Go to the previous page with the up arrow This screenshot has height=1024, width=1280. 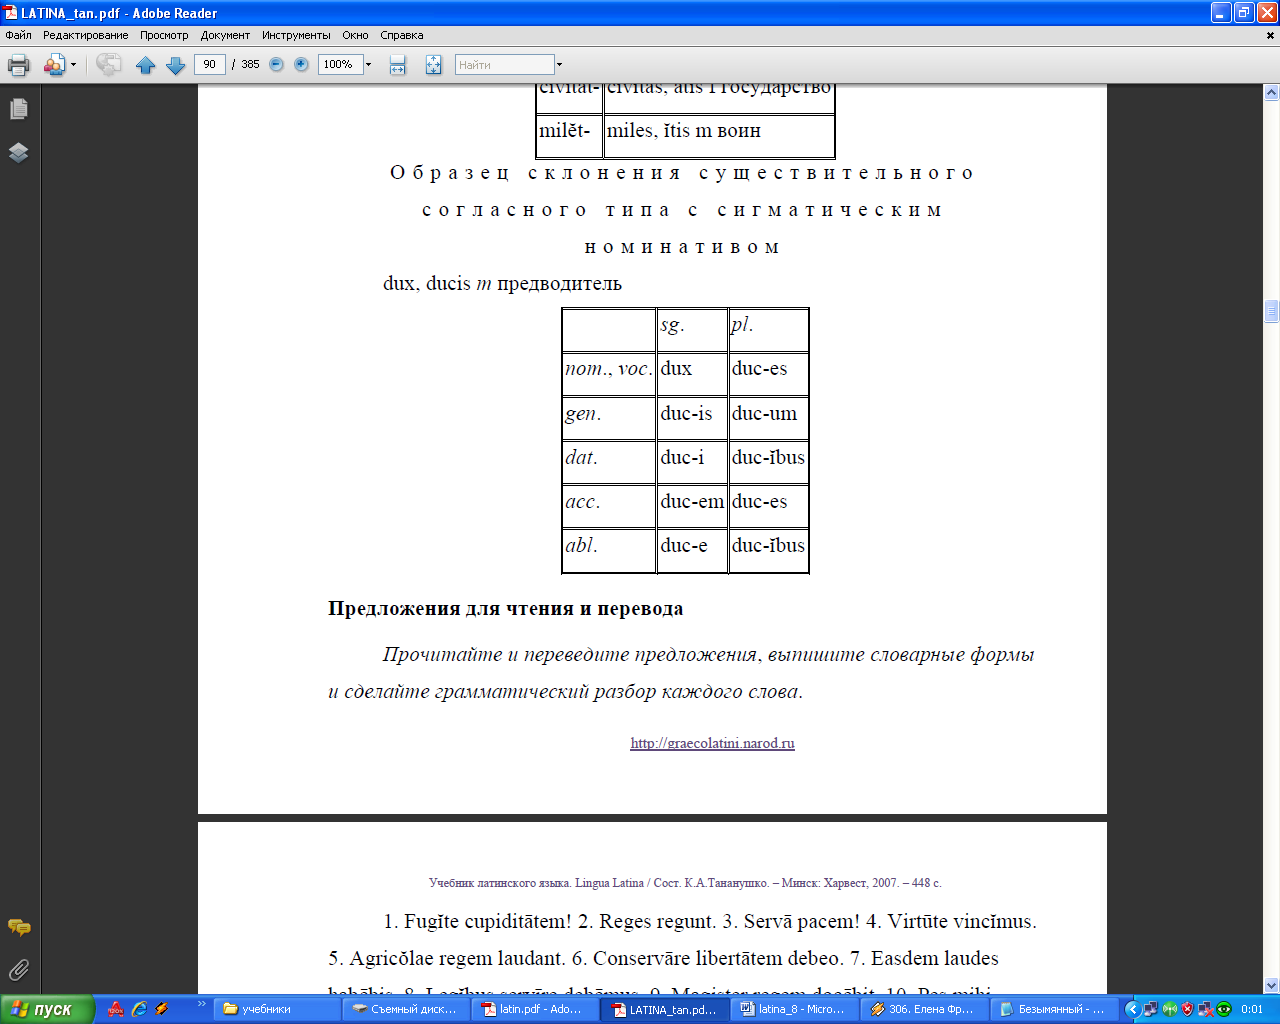point(145,65)
